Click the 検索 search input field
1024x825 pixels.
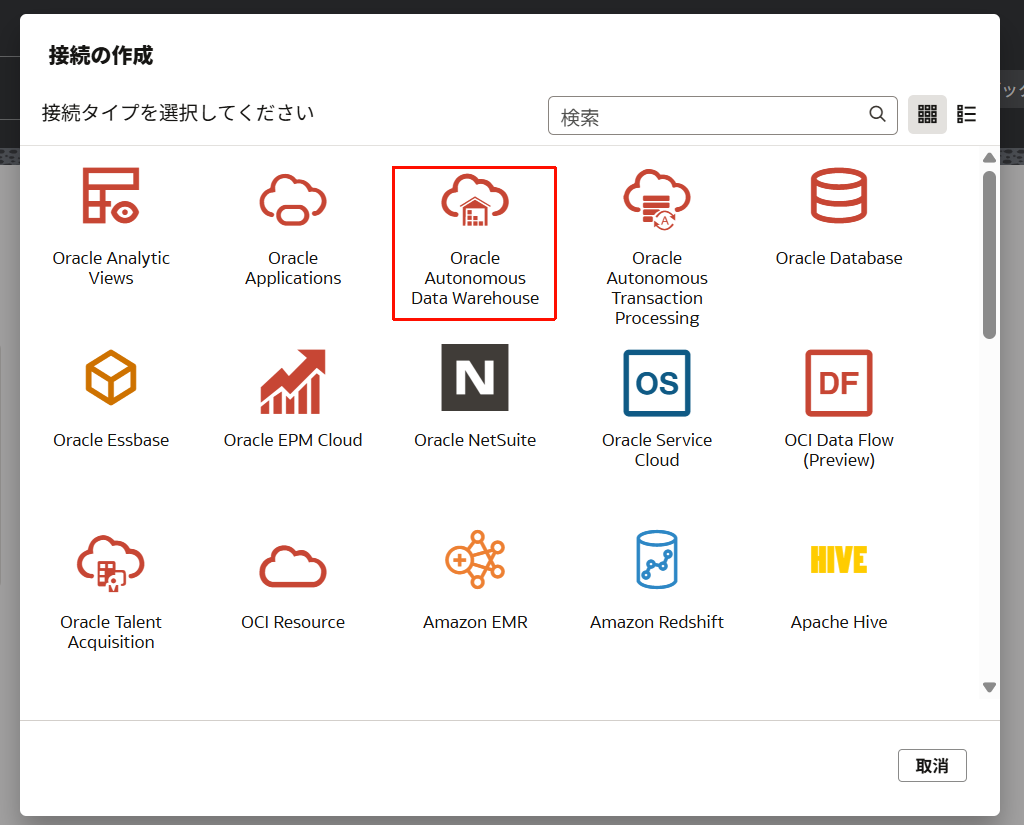coord(722,116)
